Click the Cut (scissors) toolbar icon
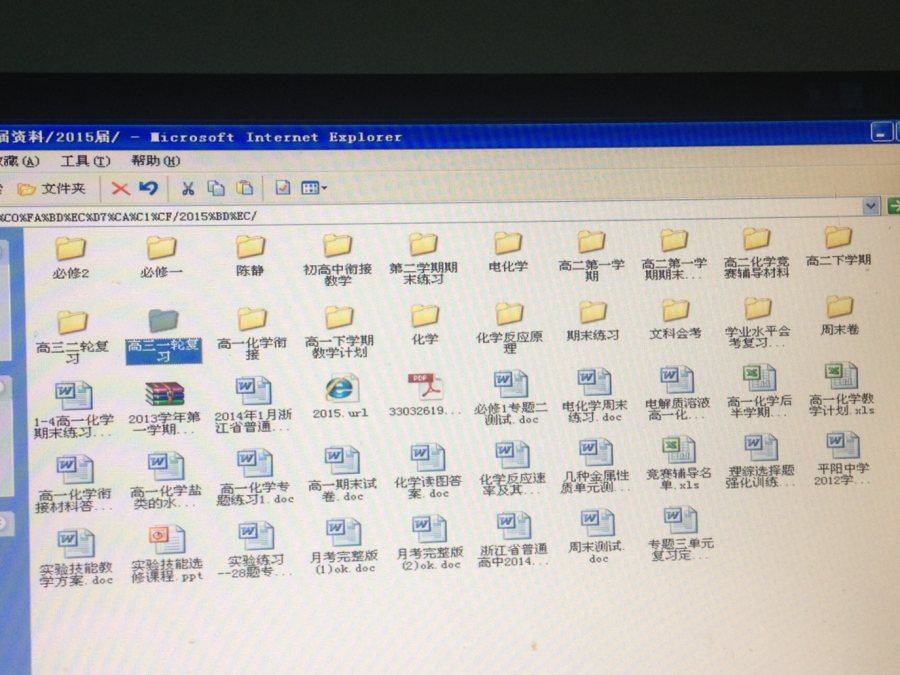 tap(188, 188)
